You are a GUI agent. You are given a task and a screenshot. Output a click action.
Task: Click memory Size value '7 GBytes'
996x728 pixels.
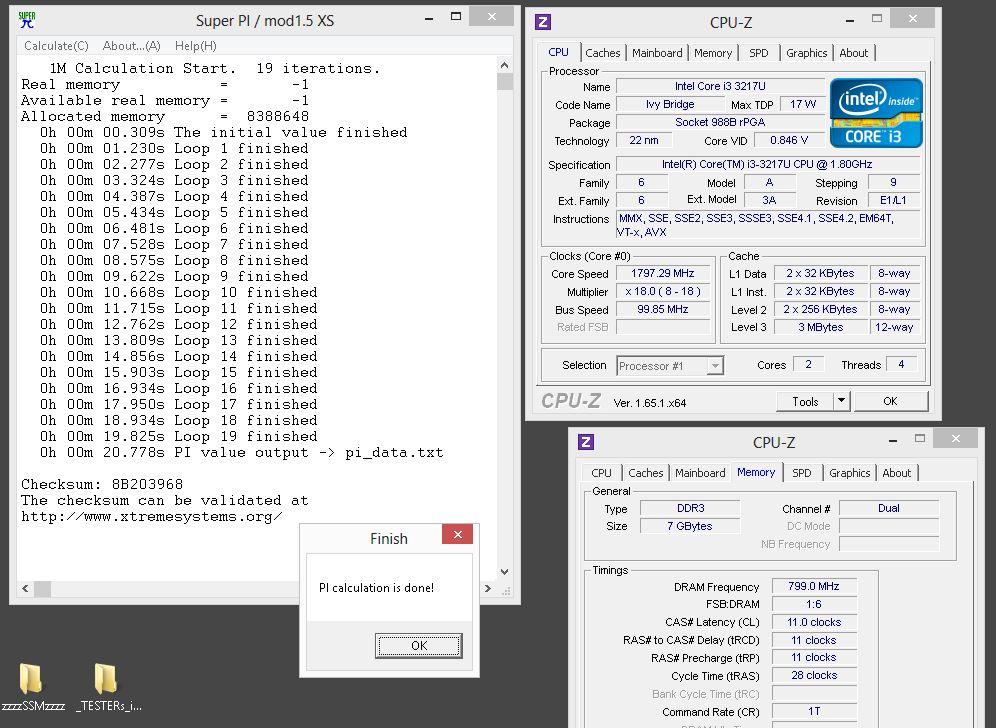(690, 526)
